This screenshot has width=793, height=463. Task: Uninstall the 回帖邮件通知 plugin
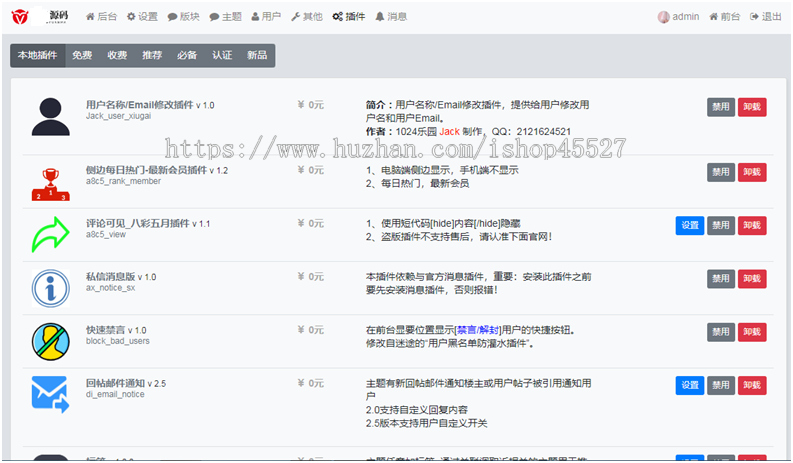752,386
